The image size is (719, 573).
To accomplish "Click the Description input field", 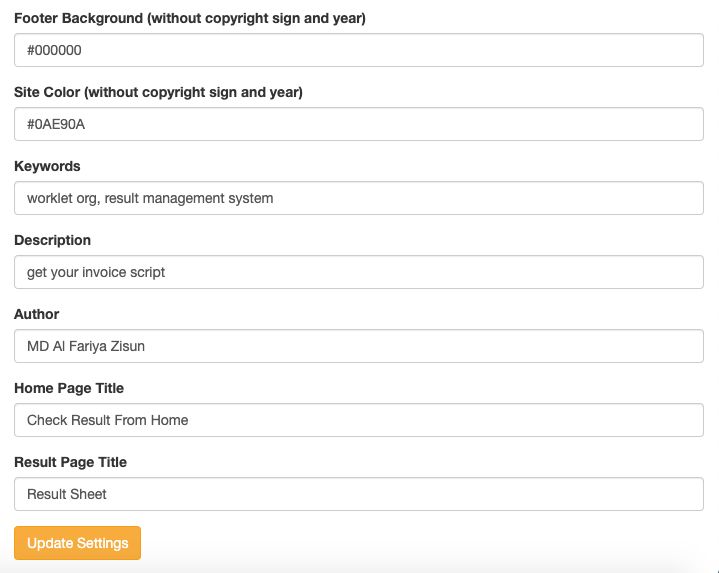I will pos(359,272).
